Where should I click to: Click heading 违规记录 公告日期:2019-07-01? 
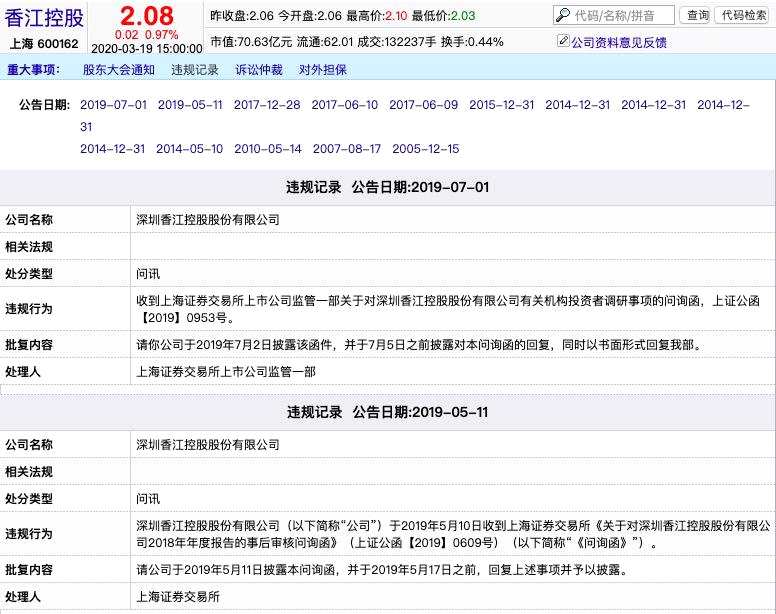[x=388, y=187]
